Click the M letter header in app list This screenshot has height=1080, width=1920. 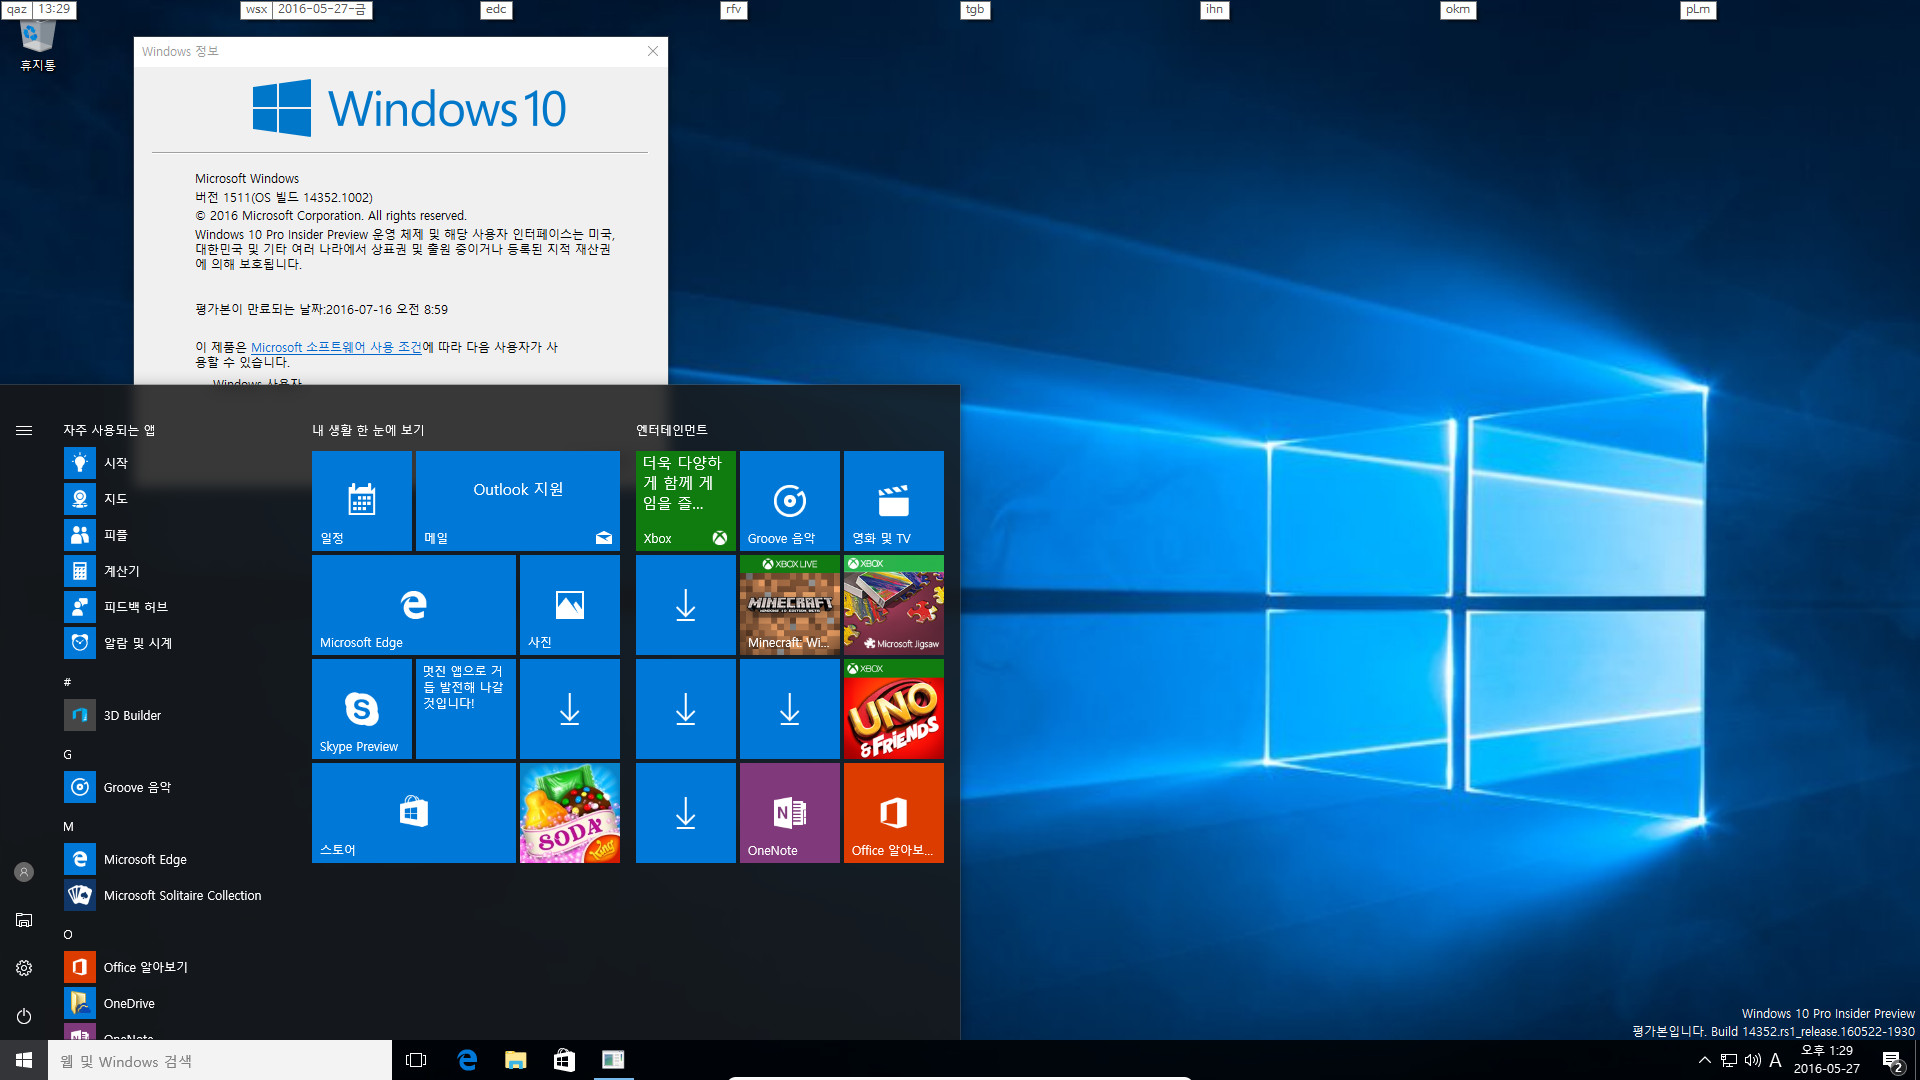point(68,827)
